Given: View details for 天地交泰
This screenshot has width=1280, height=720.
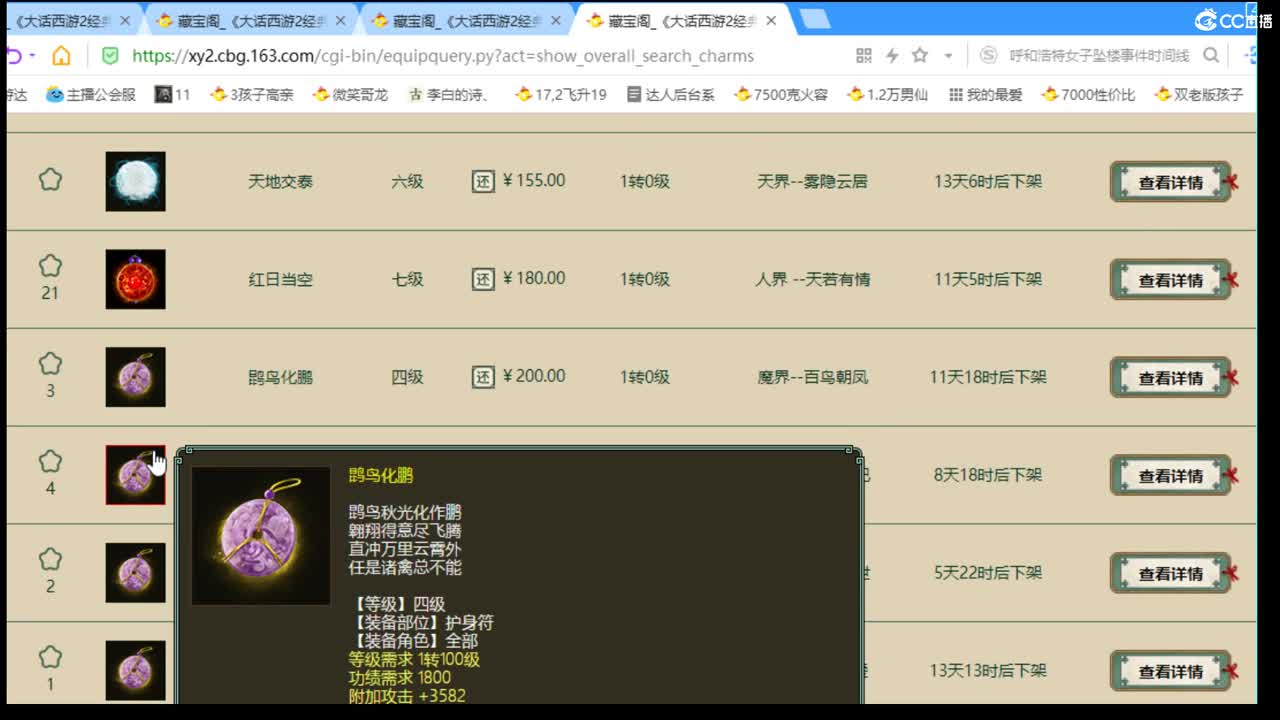Looking at the screenshot, I should pyautogui.click(x=1170, y=182).
